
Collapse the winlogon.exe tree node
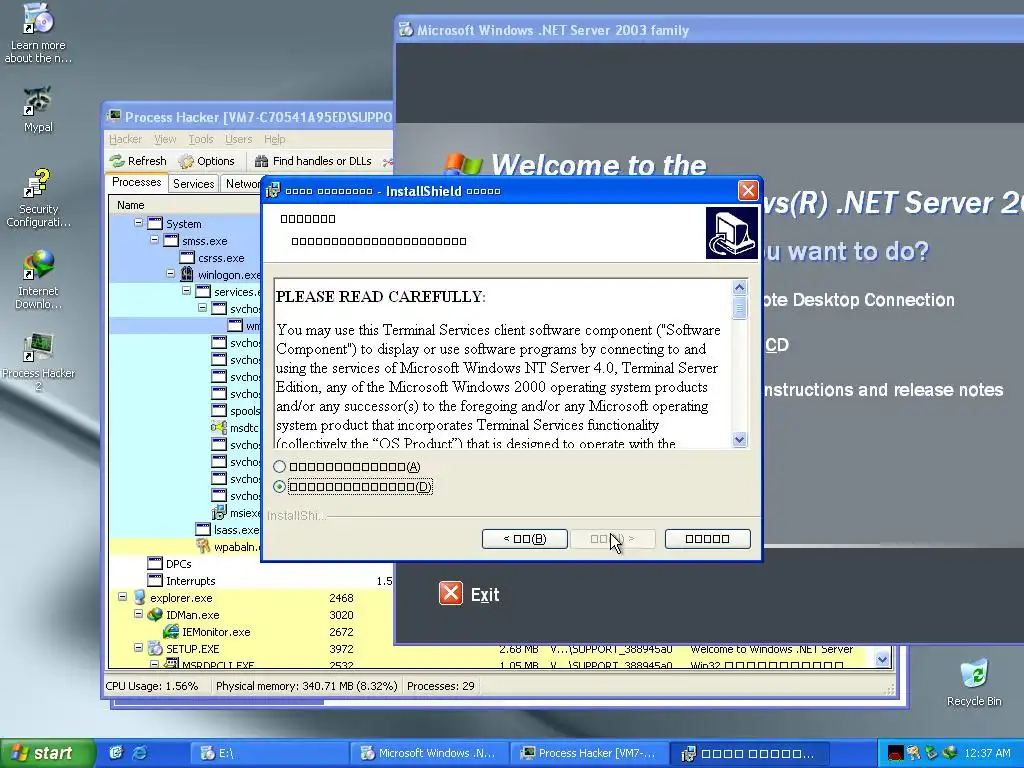(170, 274)
